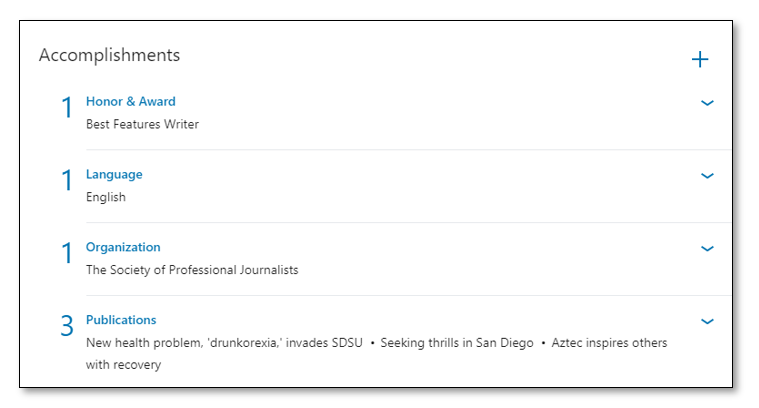Expand the Honor & Award chevron

(x=707, y=103)
